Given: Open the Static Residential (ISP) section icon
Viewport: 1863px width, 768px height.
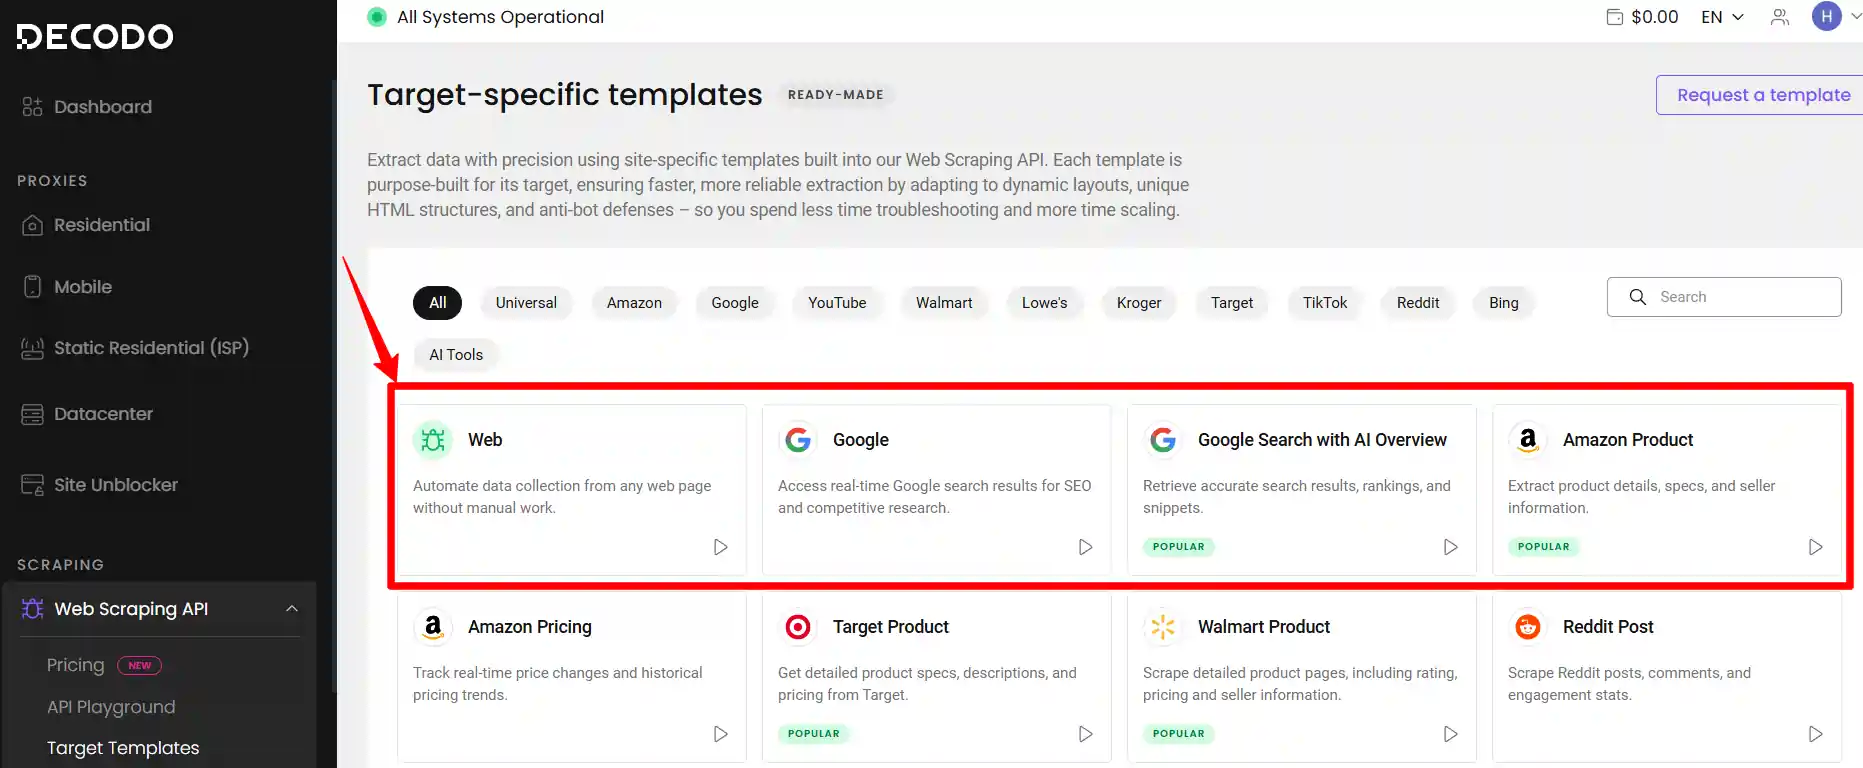Looking at the screenshot, I should [x=33, y=348].
